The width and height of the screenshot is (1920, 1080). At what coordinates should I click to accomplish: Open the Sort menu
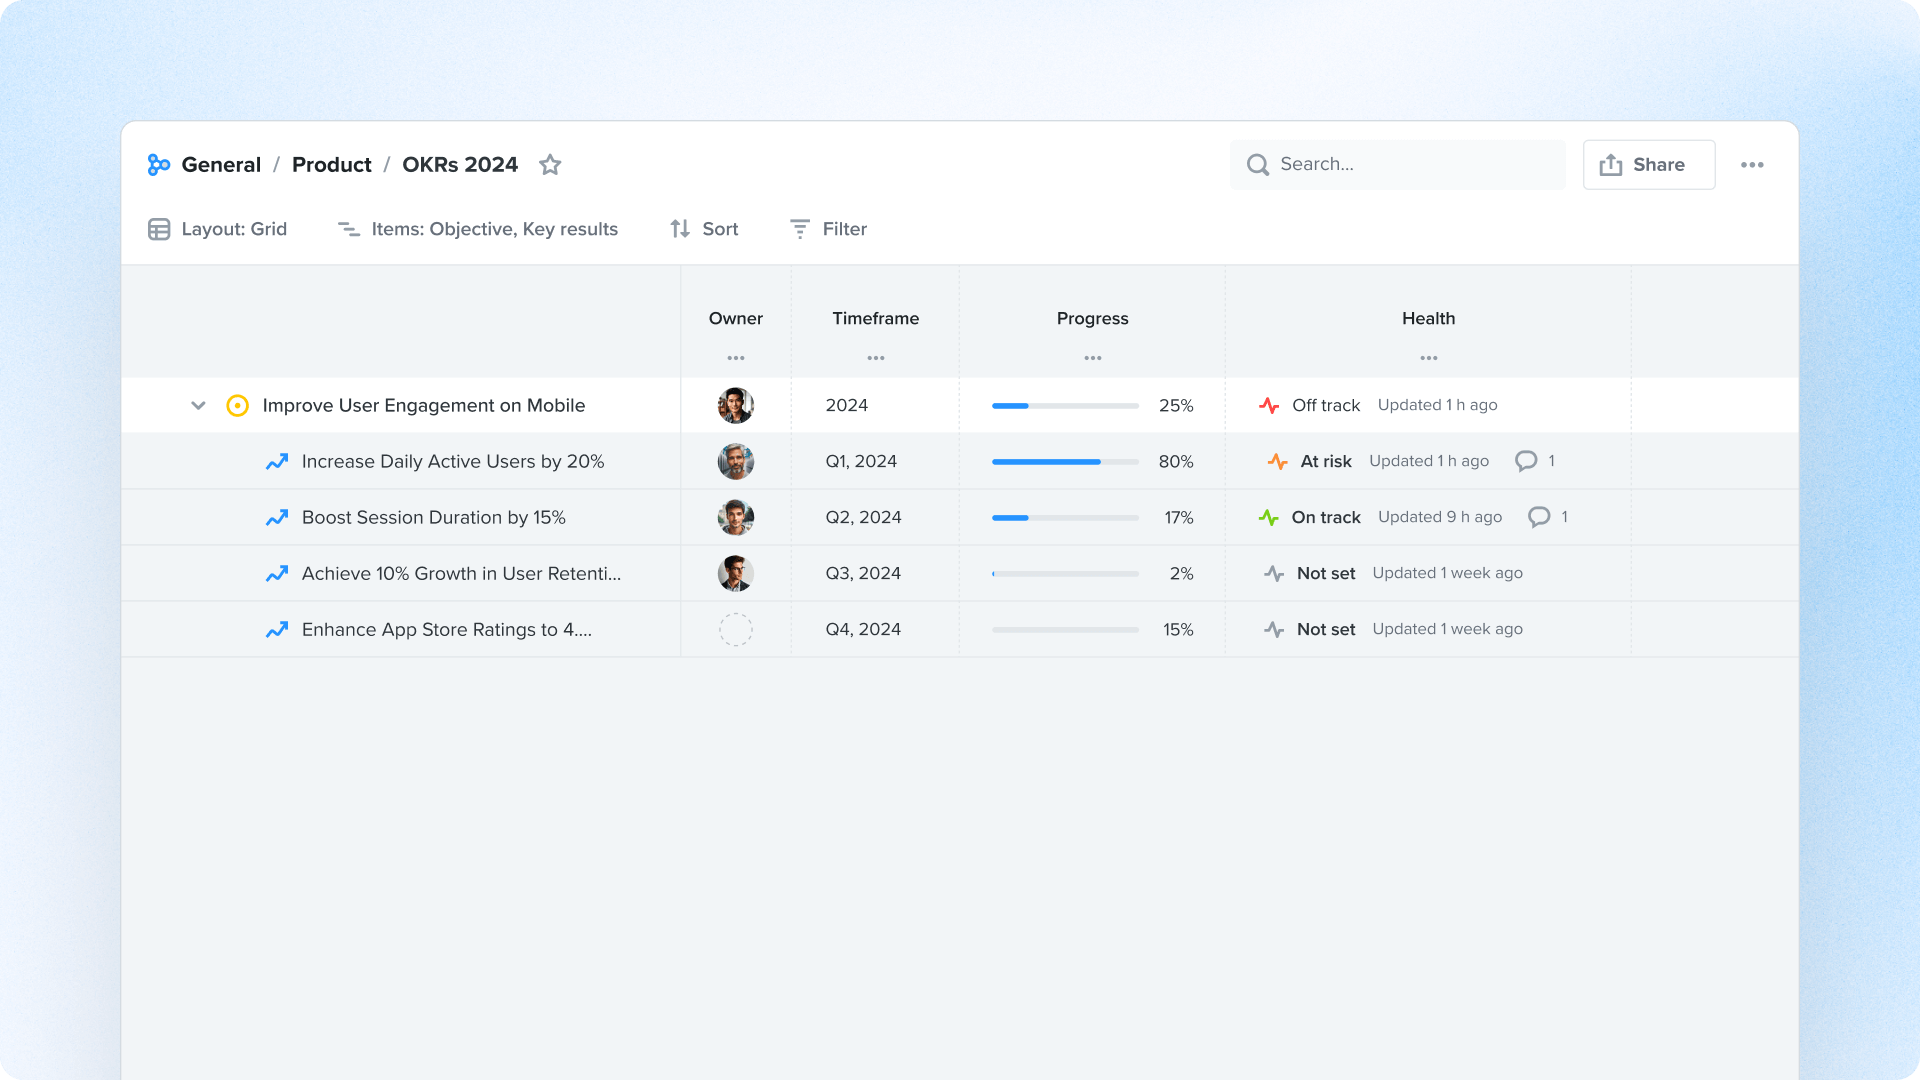704,229
